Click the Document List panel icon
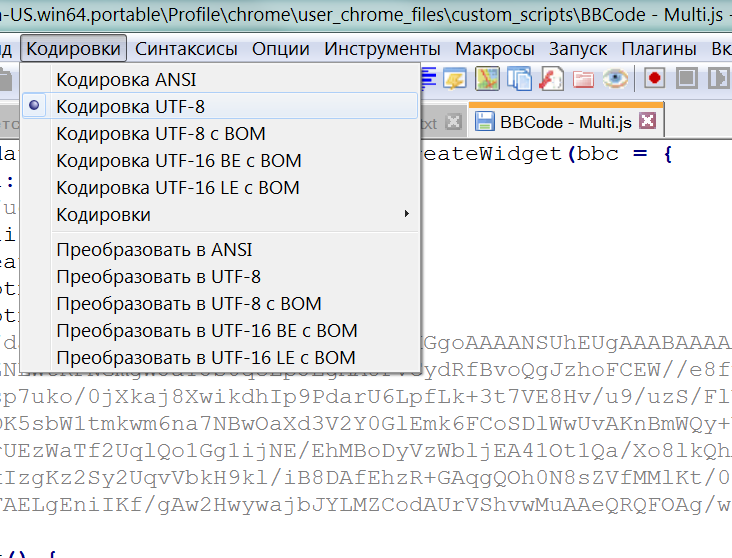 pyautogui.click(x=518, y=78)
